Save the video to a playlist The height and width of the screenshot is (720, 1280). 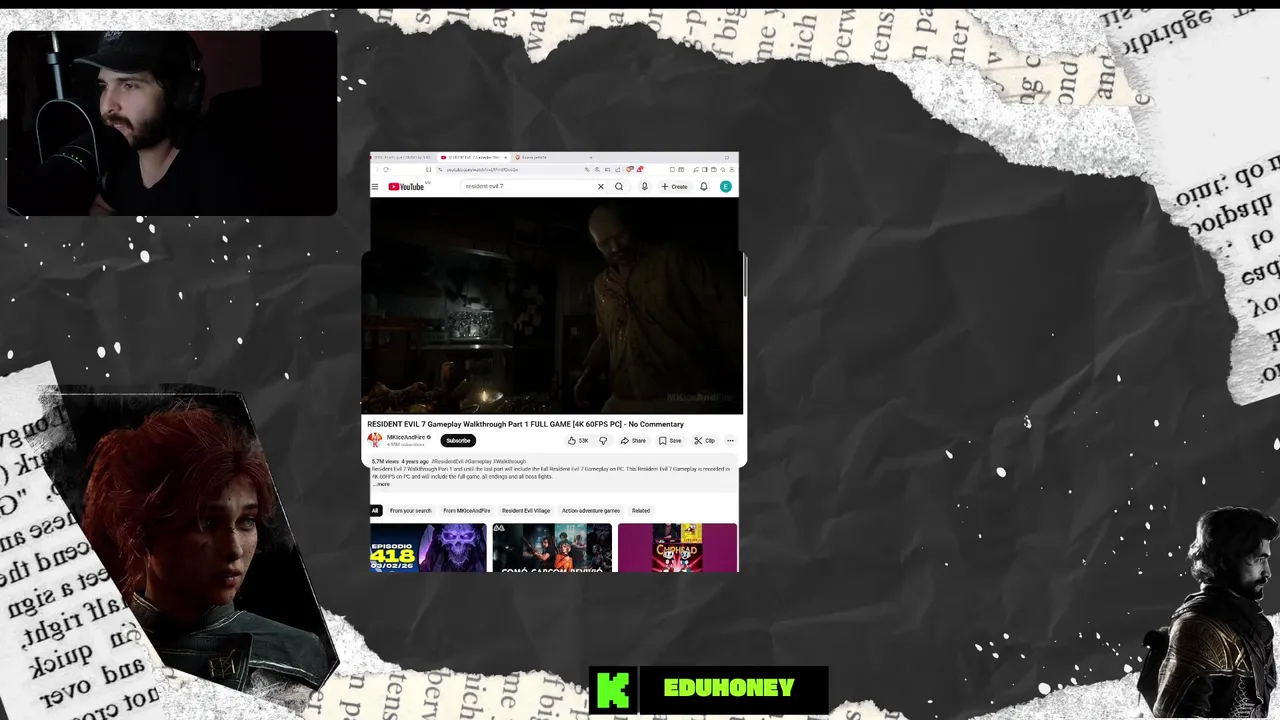coord(670,441)
